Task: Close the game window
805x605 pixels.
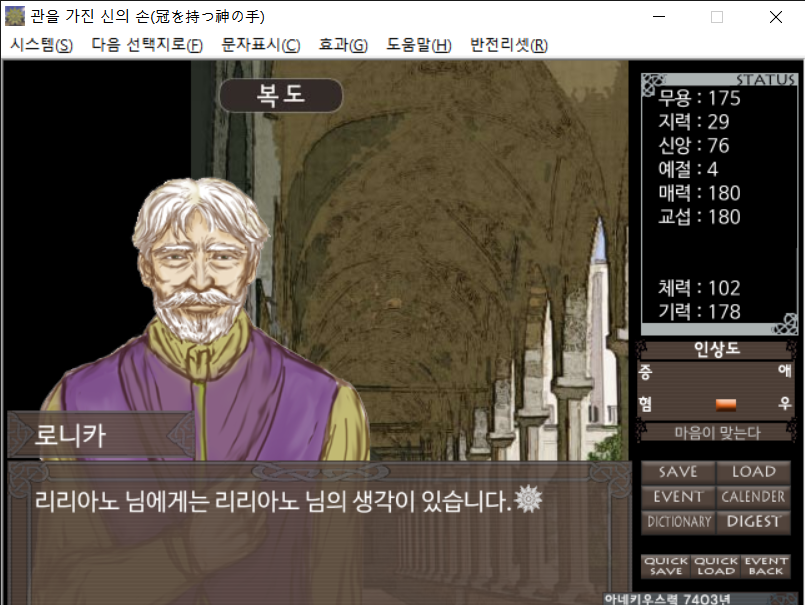Action: point(776,17)
